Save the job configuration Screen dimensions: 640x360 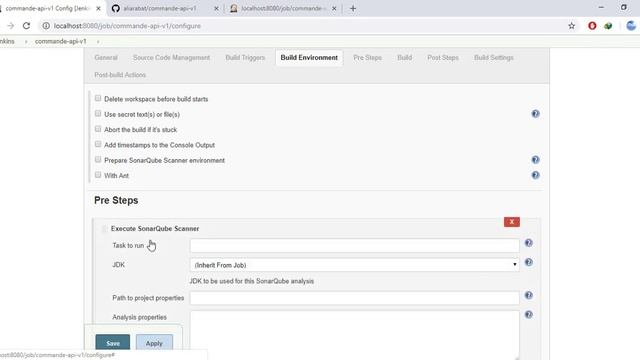click(x=113, y=343)
